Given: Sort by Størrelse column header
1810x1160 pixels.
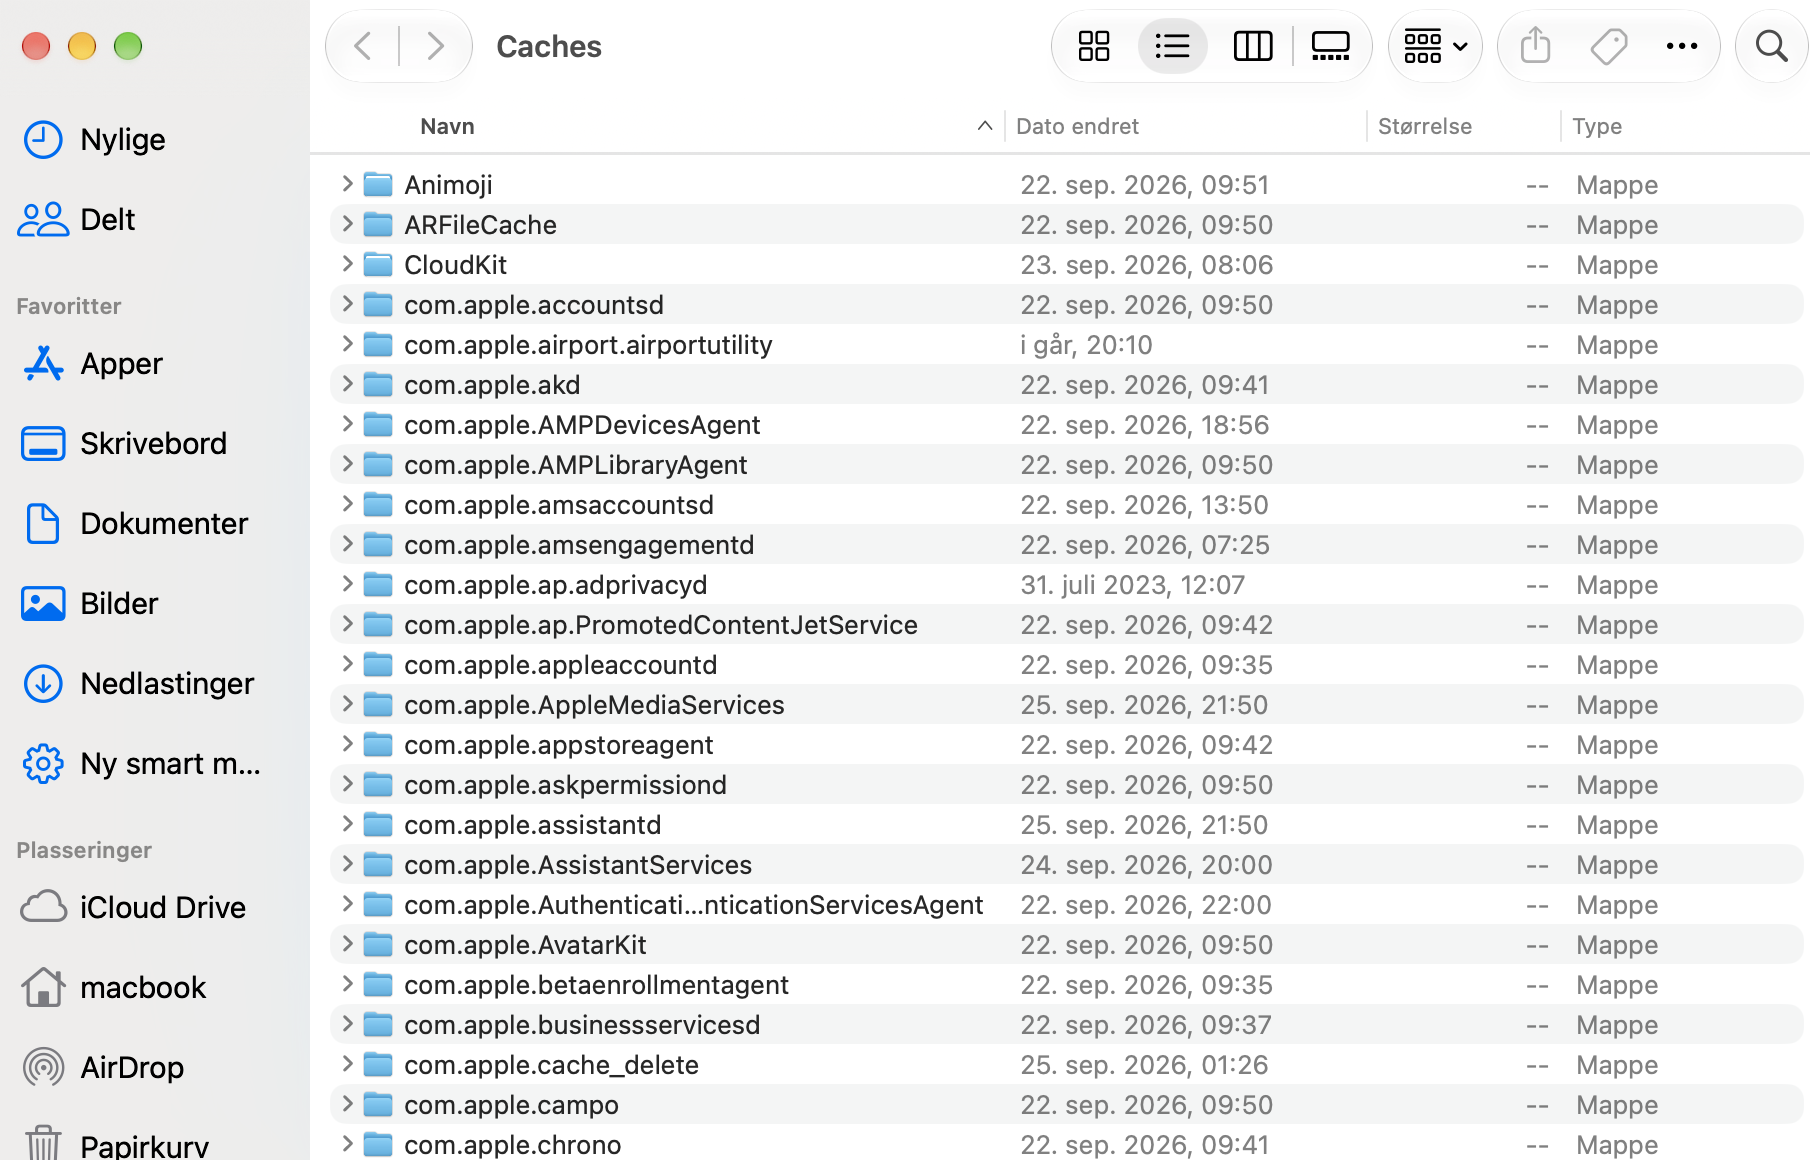Looking at the screenshot, I should [x=1424, y=127].
